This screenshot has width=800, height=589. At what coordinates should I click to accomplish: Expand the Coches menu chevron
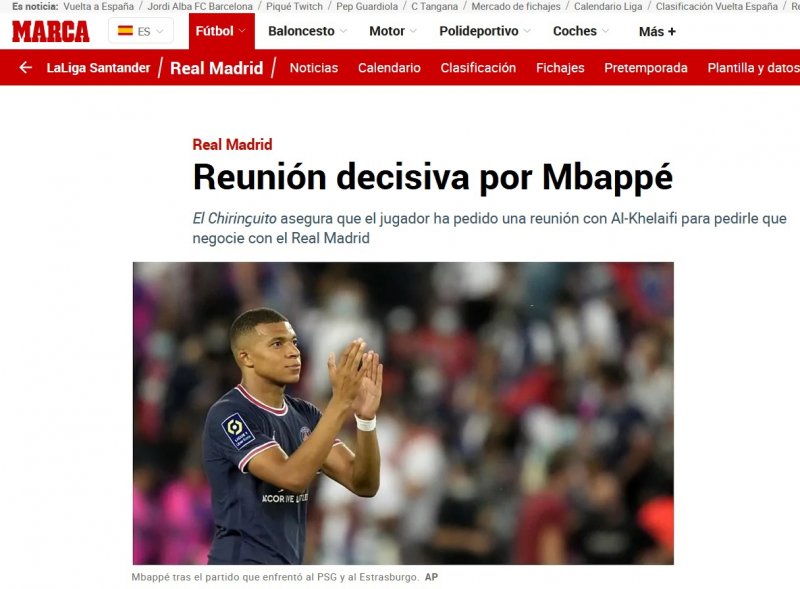[x=606, y=31]
